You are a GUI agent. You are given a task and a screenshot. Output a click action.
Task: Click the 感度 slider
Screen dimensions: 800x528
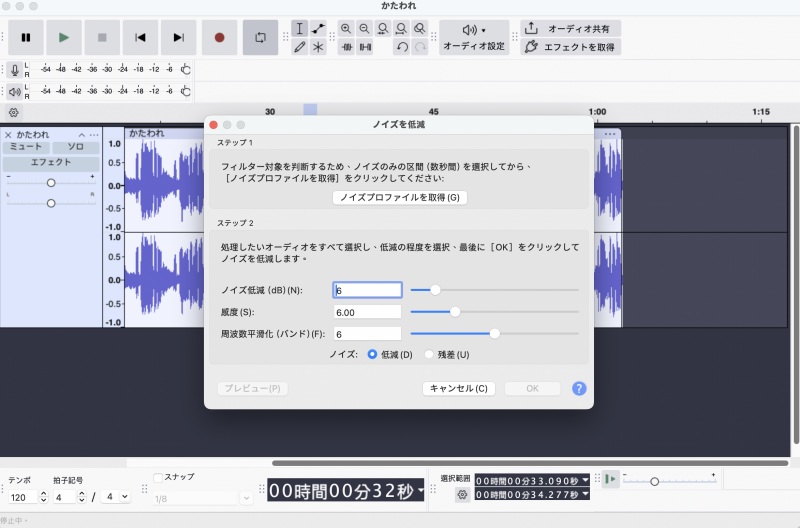point(494,312)
